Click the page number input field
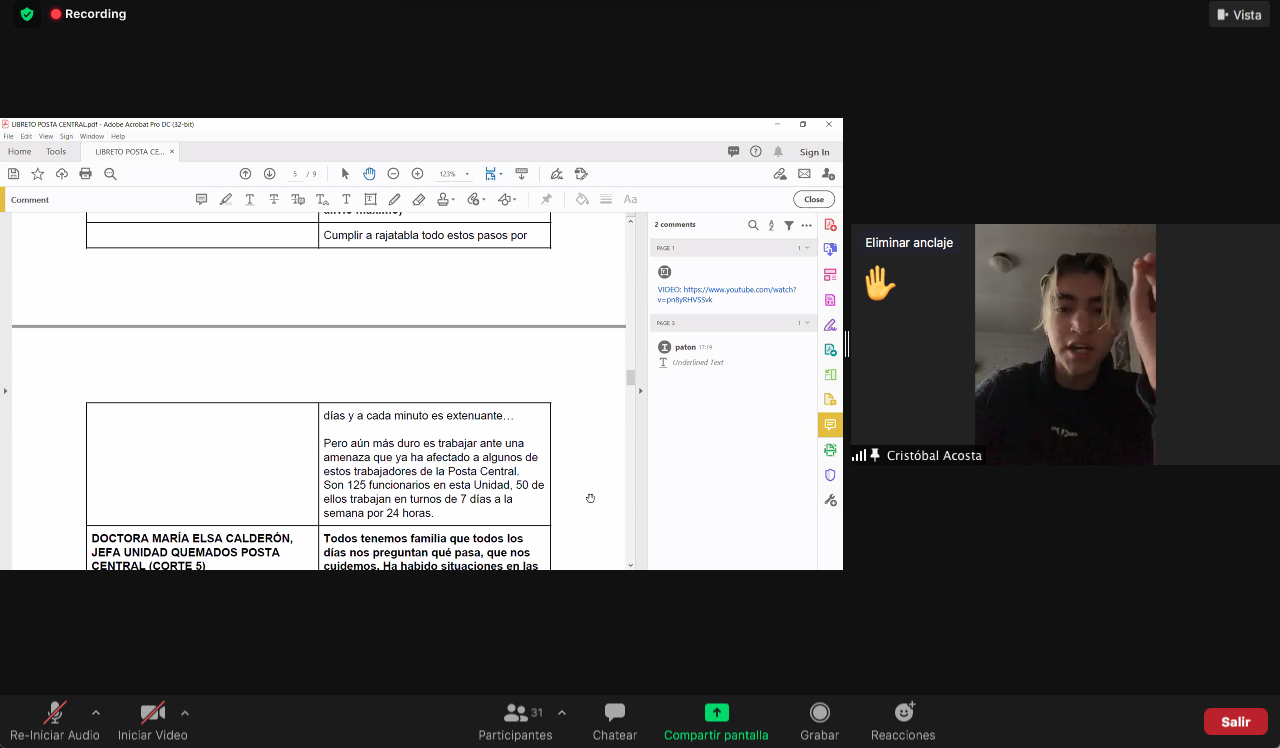1280x748 pixels. [296, 174]
